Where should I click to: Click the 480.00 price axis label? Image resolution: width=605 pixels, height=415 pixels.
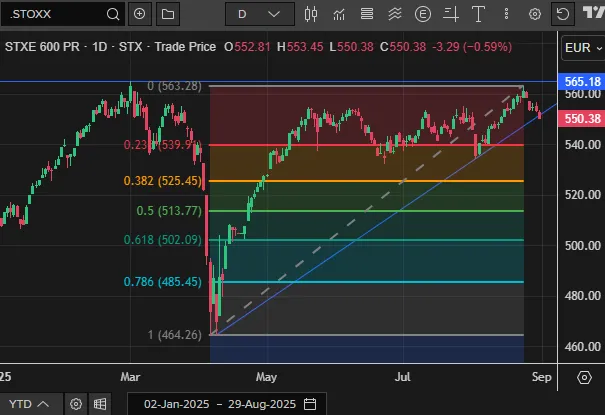coord(583,296)
